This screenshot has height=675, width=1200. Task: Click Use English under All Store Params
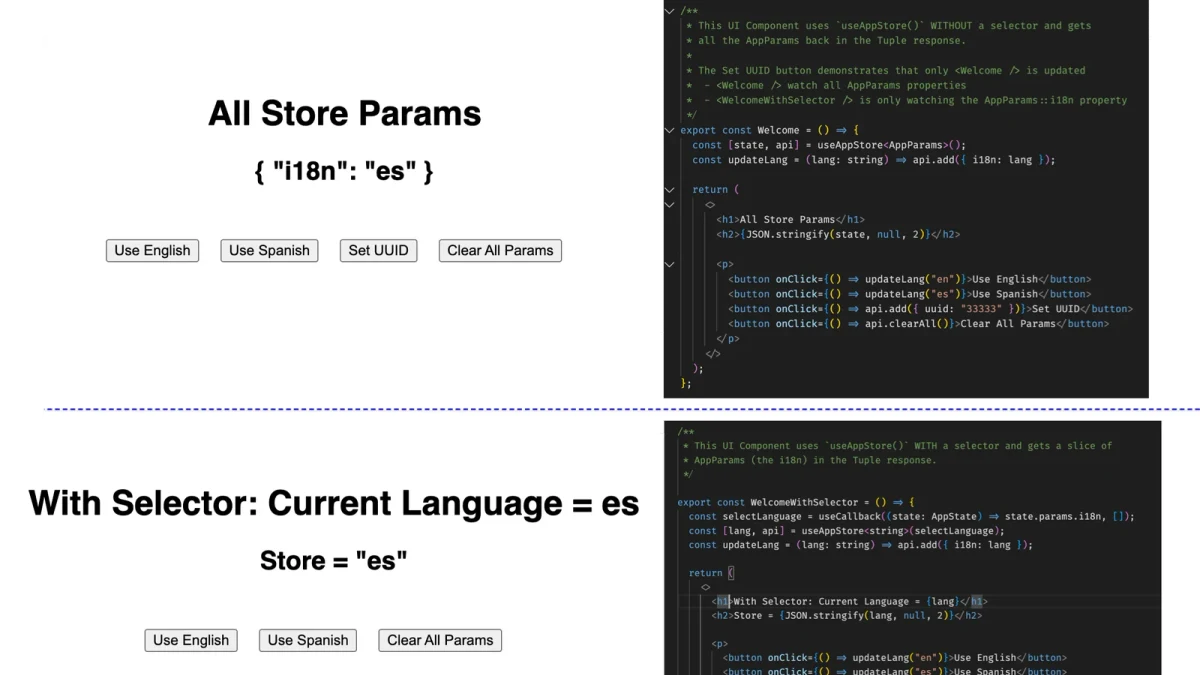click(x=152, y=250)
